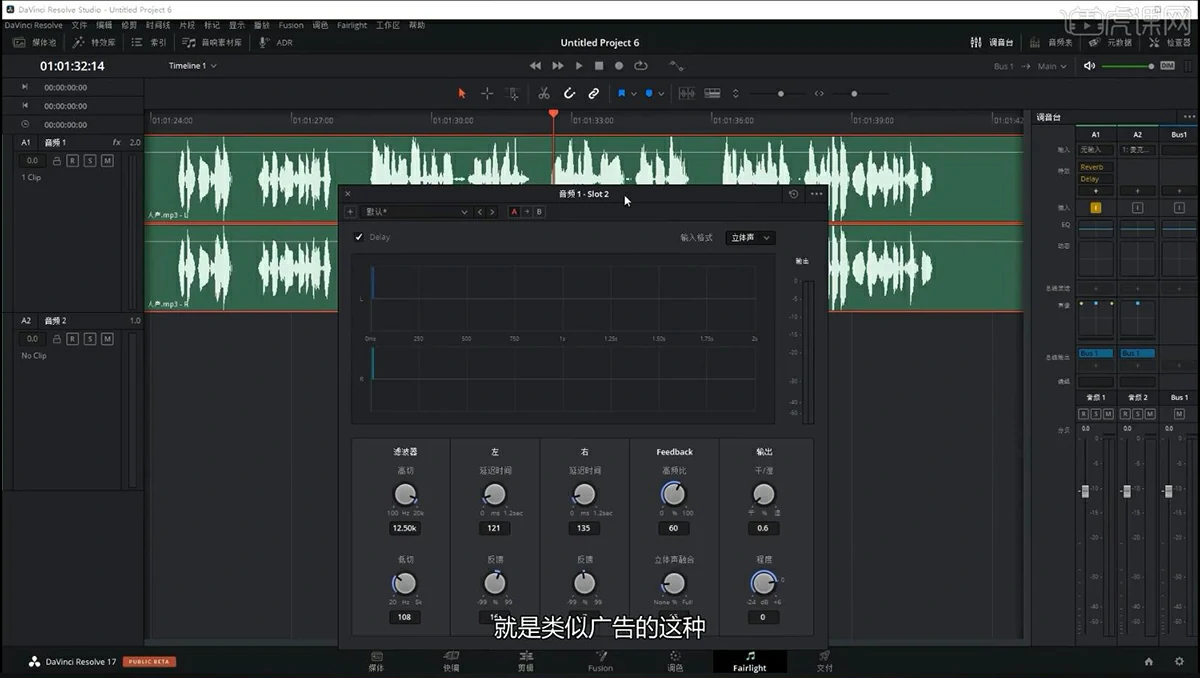Image resolution: width=1200 pixels, height=678 pixels.
Task: Click the rewind transport button
Action: [535, 66]
